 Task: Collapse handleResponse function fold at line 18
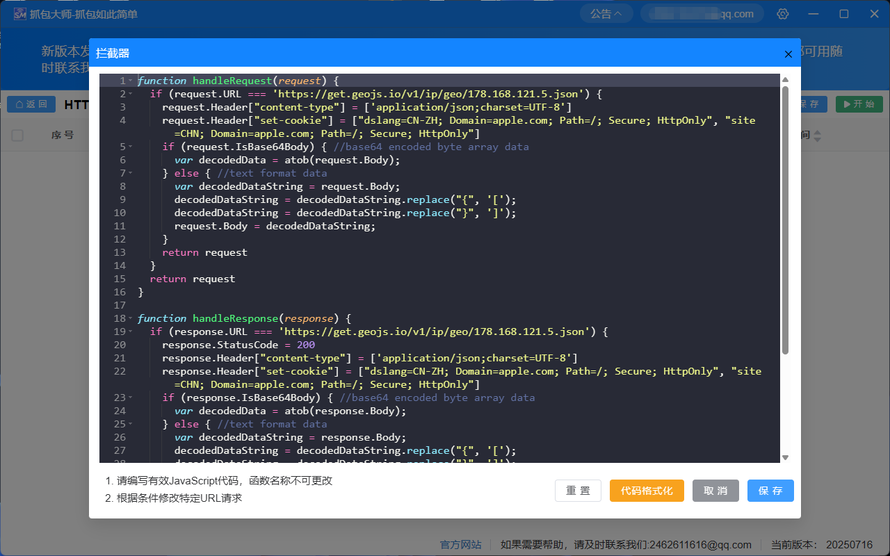(x=131, y=318)
